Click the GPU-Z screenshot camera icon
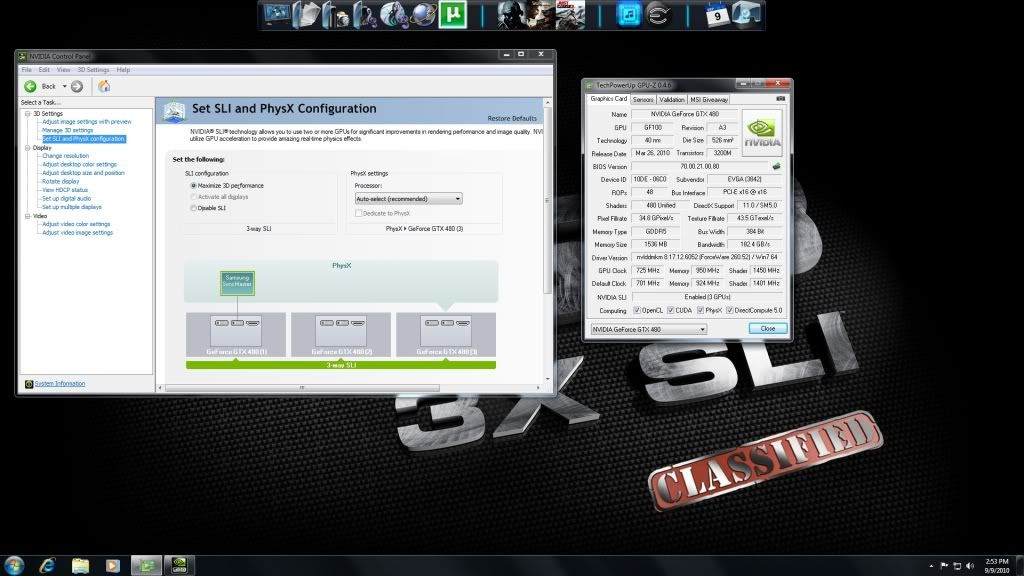 click(780, 99)
